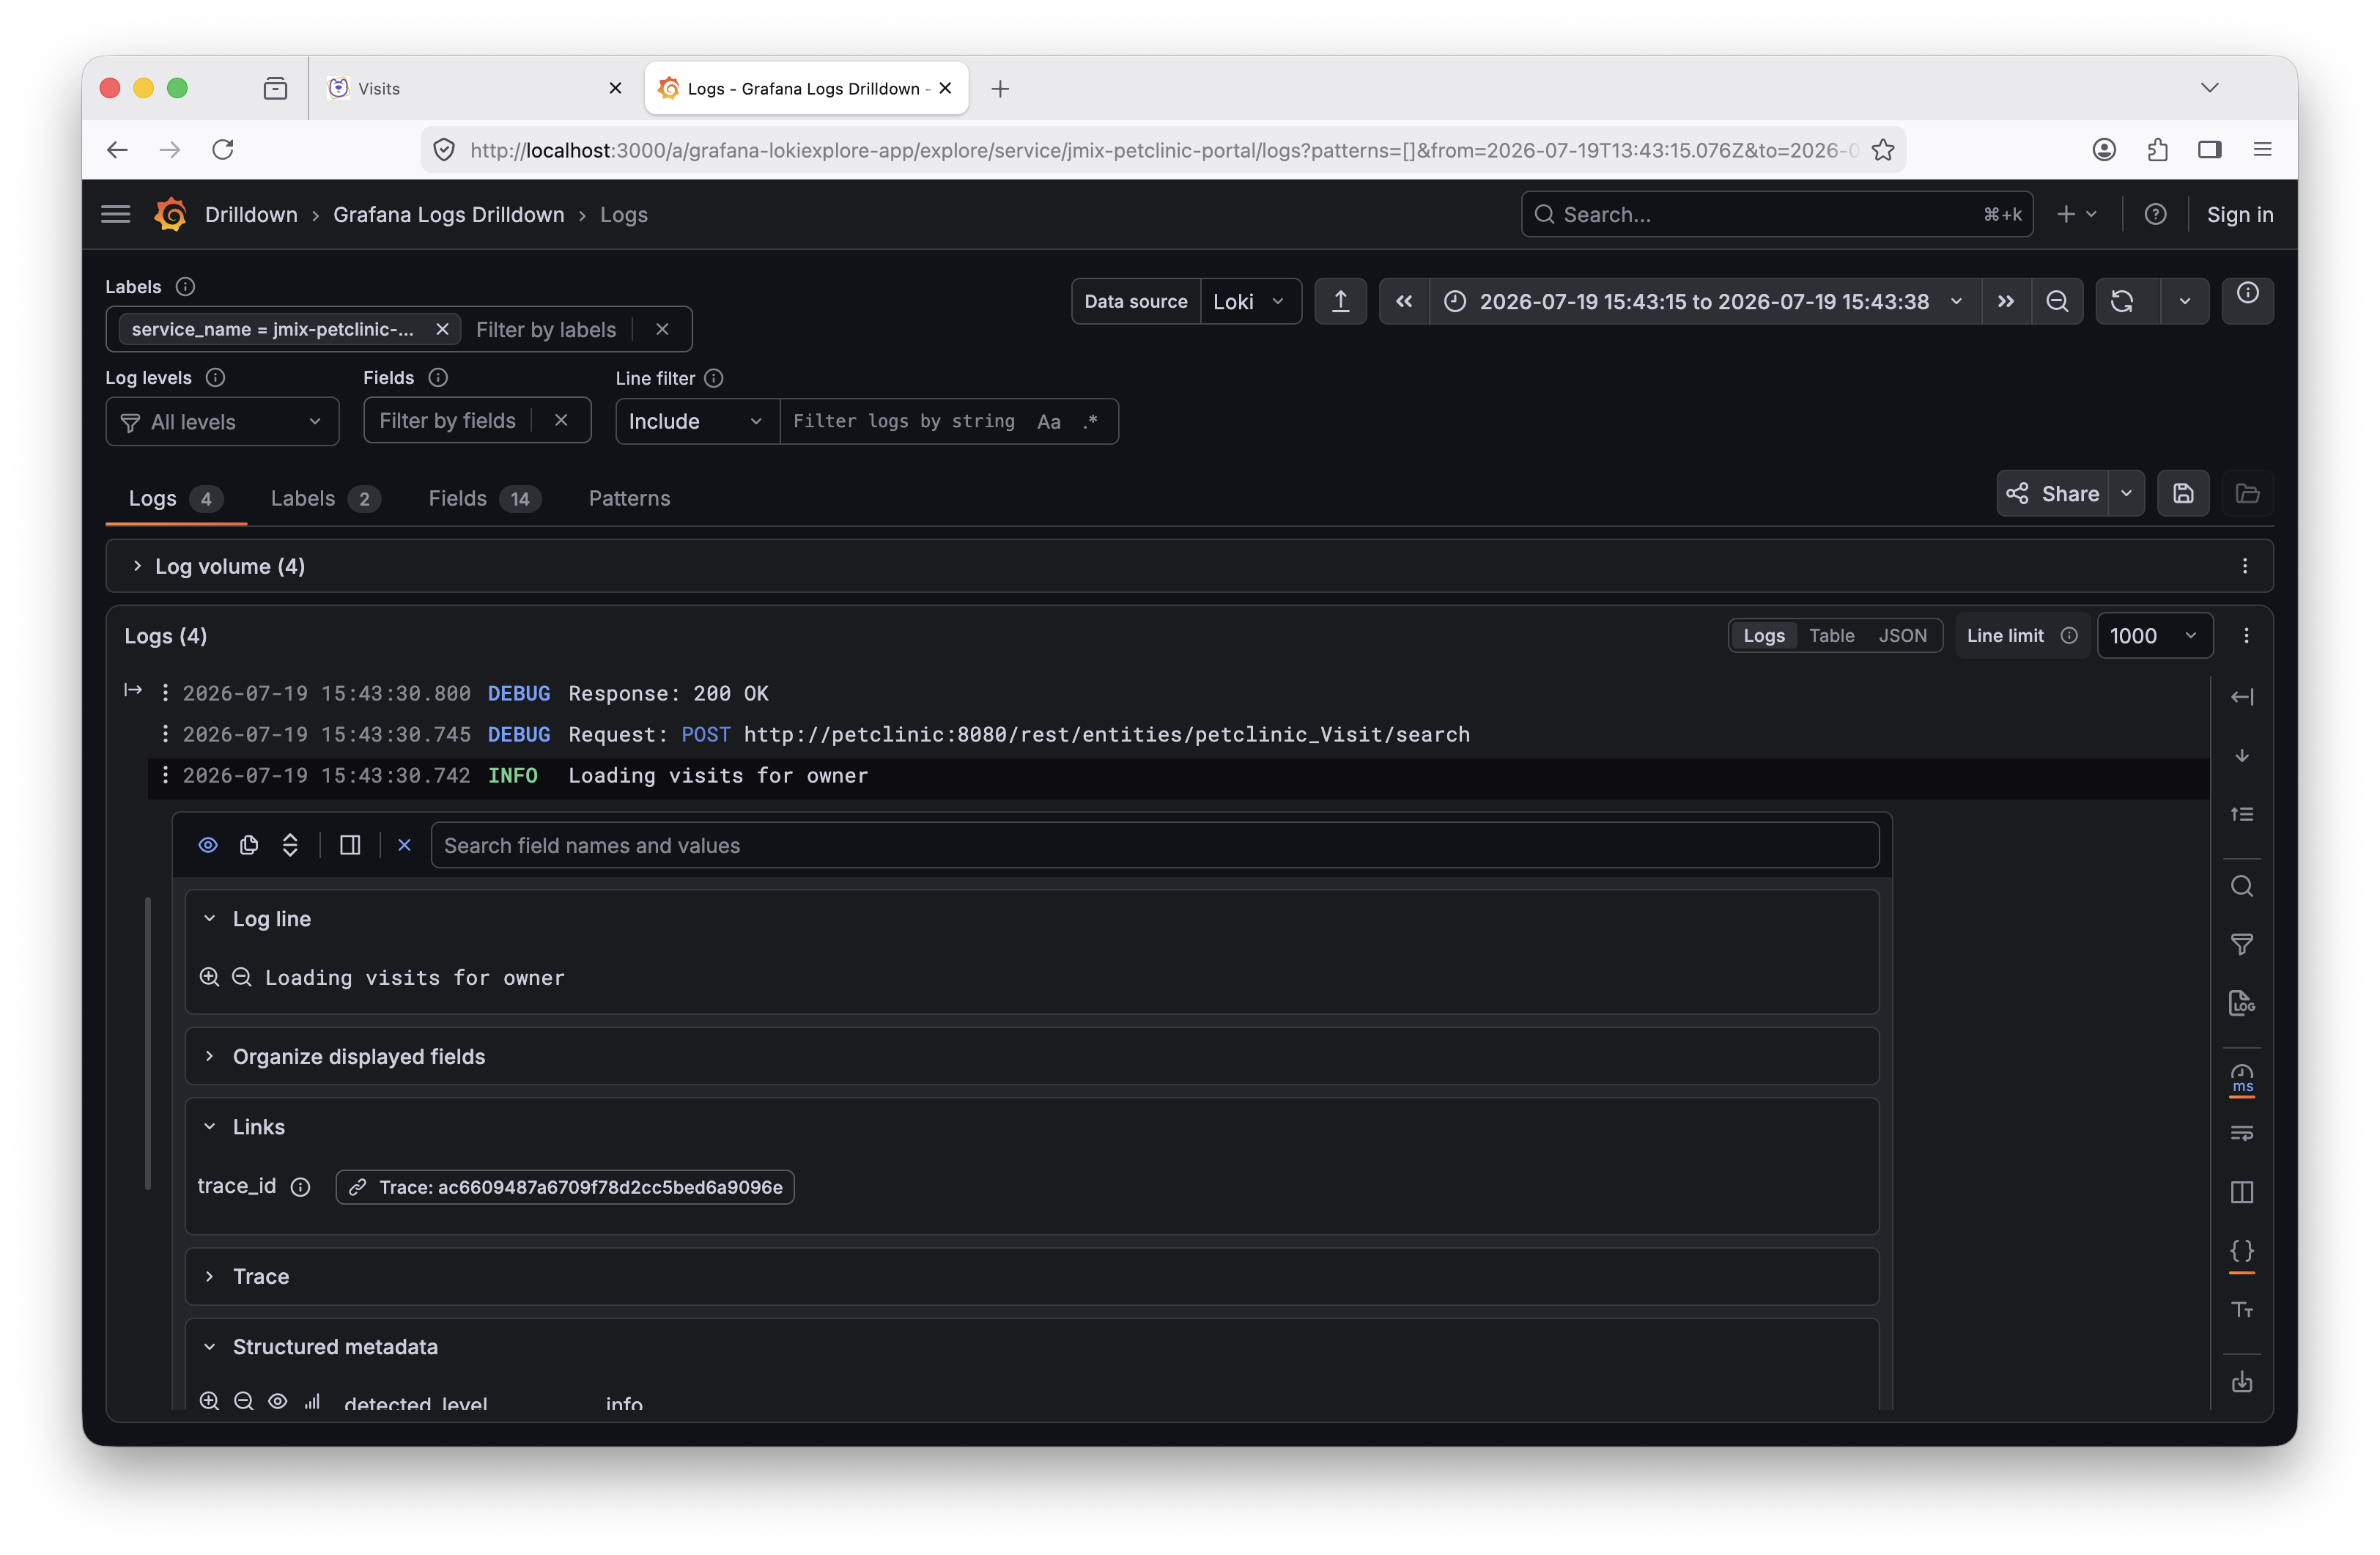Click the Share button
This screenshot has height=1555, width=2380.
tap(2053, 494)
